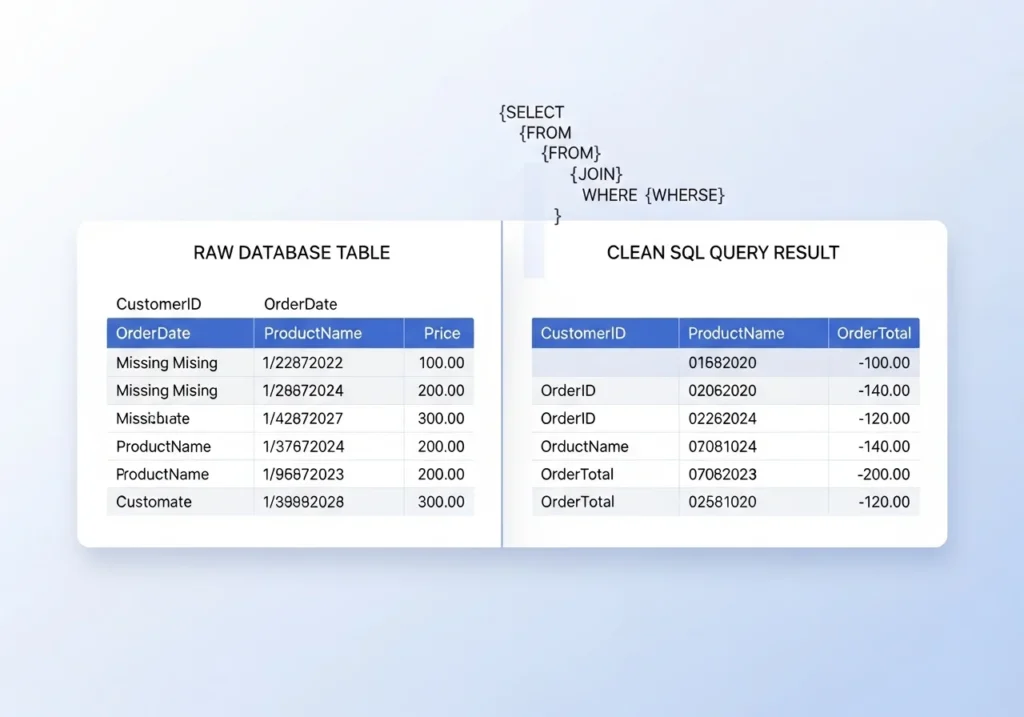Image resolution: width=1024 pixels, height=717 pixels.
Task: Click the 02581020 cell in last row
Action: 722,502
